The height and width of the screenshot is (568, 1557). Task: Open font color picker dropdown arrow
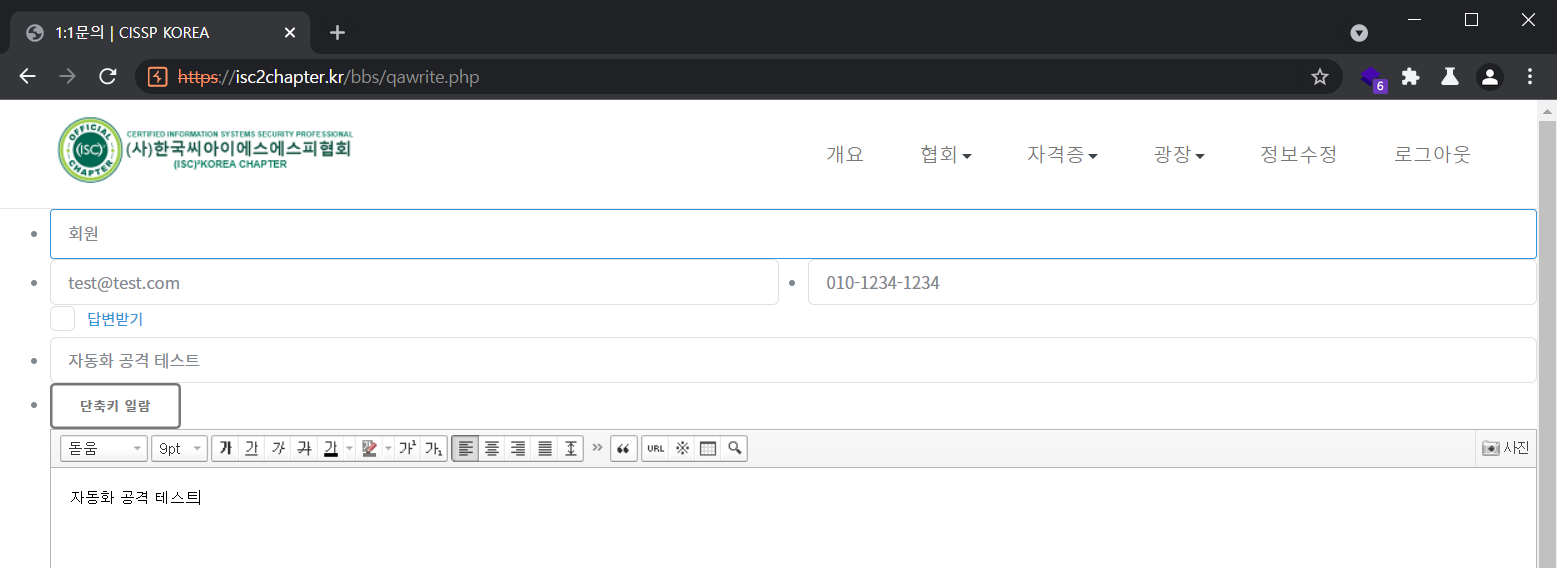pos(349,449)
